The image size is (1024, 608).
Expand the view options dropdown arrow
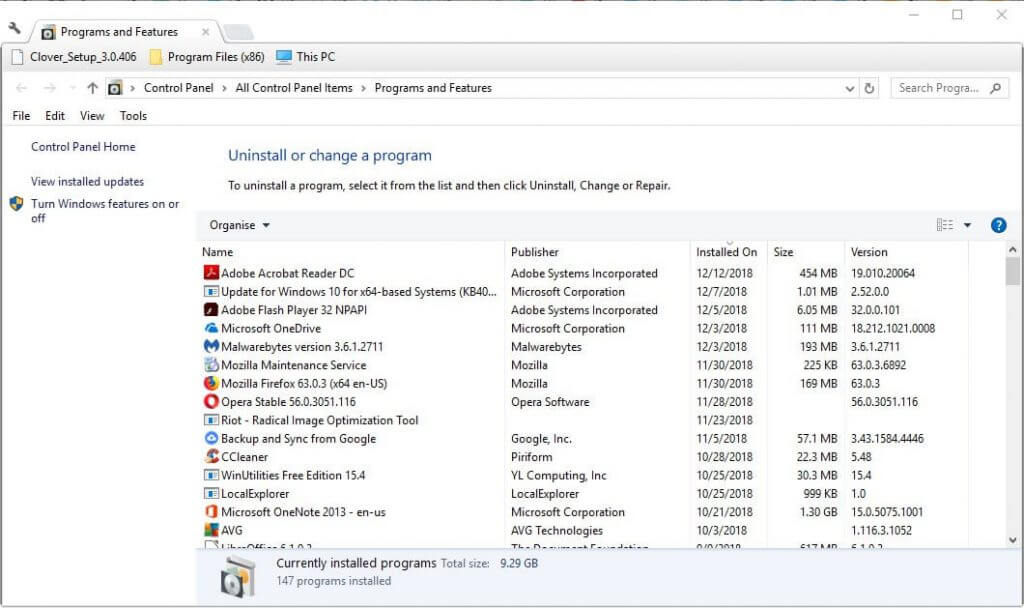(x=967, y=225)
